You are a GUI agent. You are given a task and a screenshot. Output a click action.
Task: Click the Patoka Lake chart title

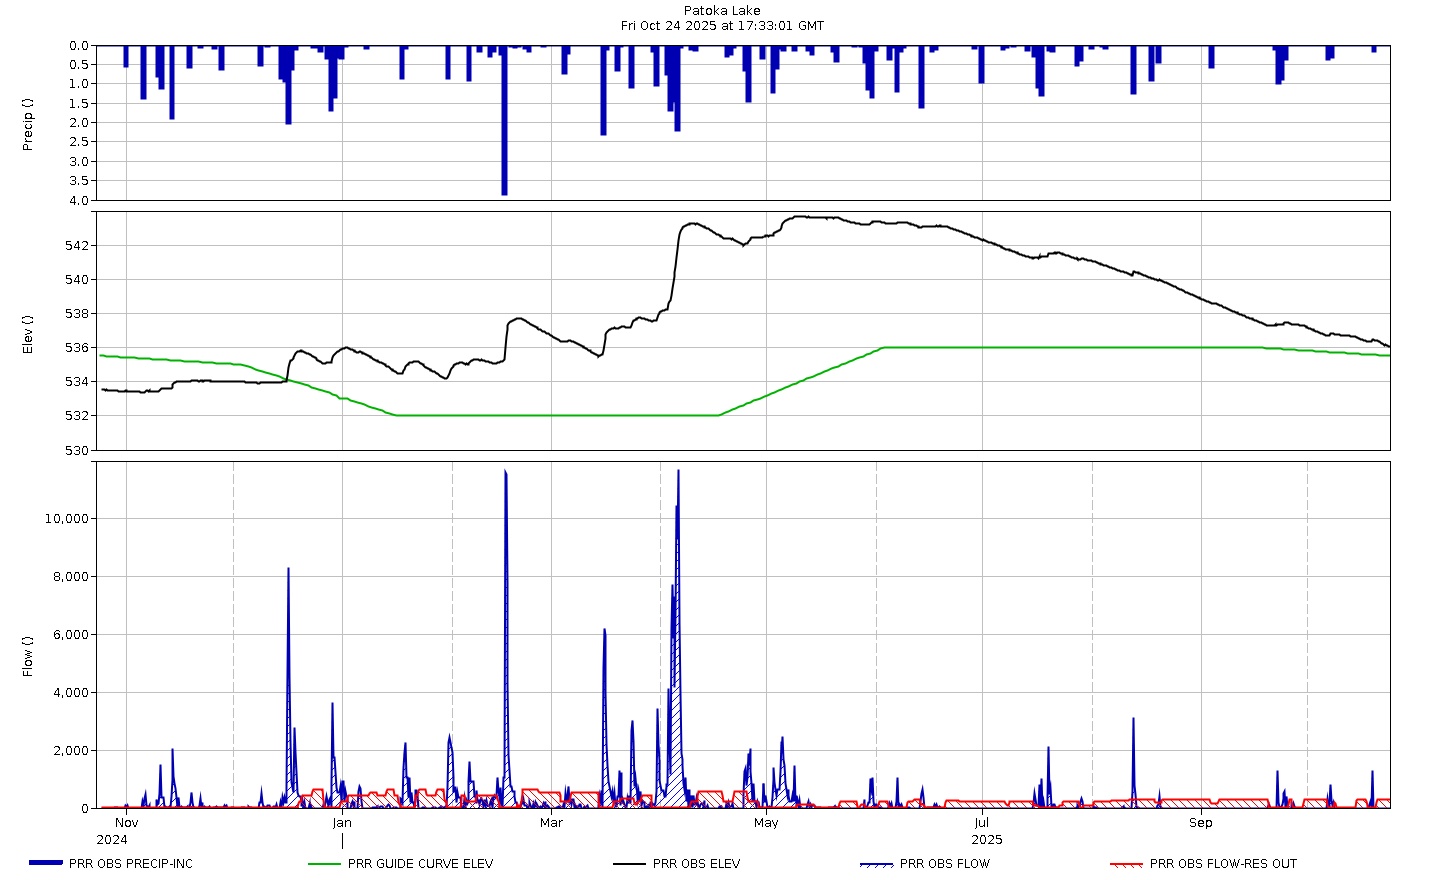(x=722, y=11)
